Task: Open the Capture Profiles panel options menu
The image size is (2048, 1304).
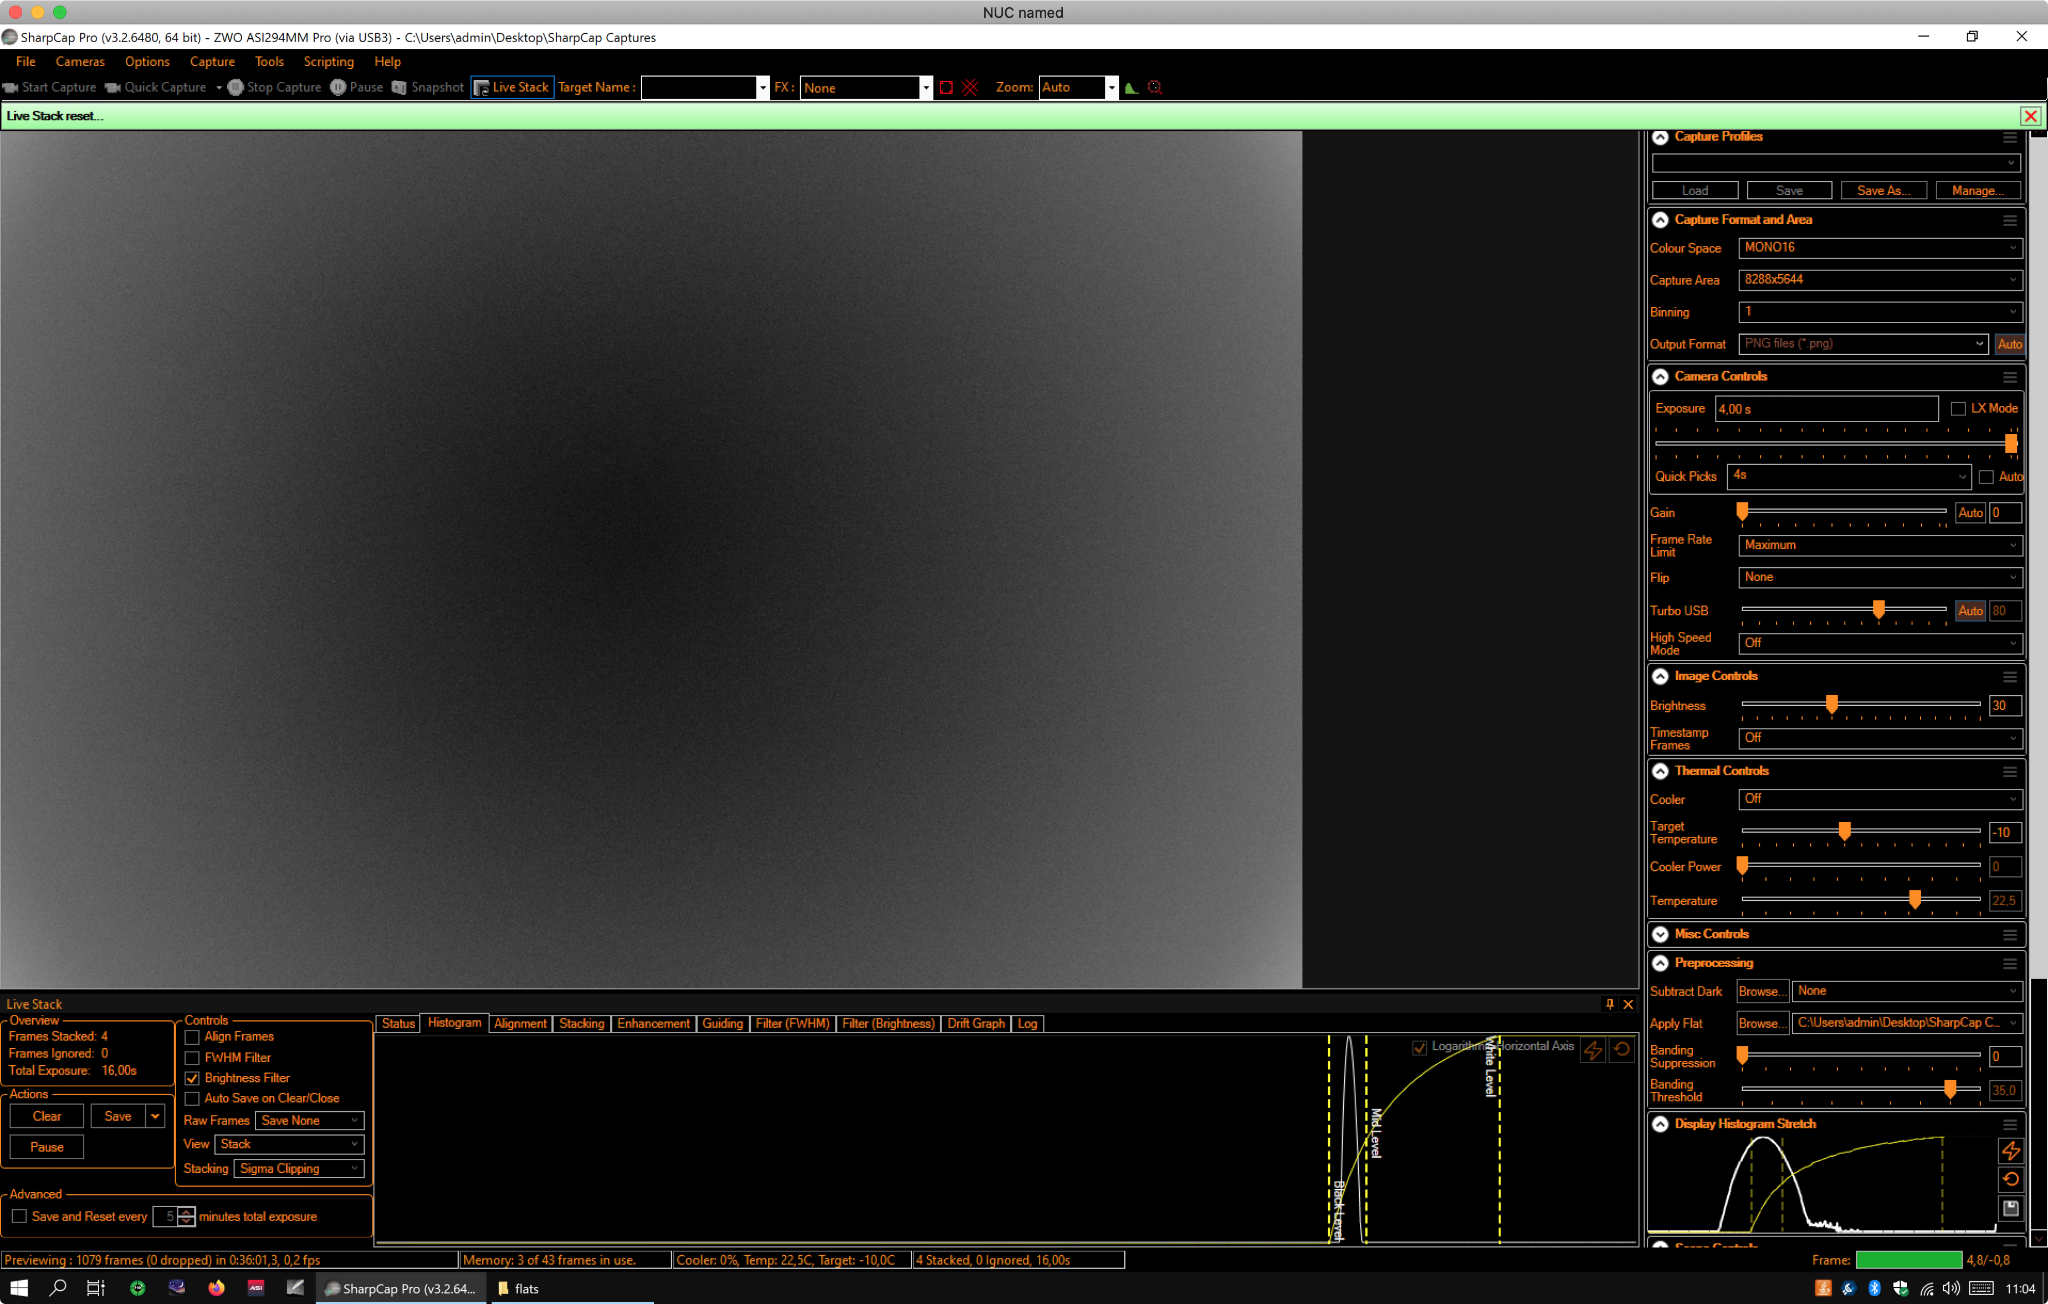Action: (2010, 137)
